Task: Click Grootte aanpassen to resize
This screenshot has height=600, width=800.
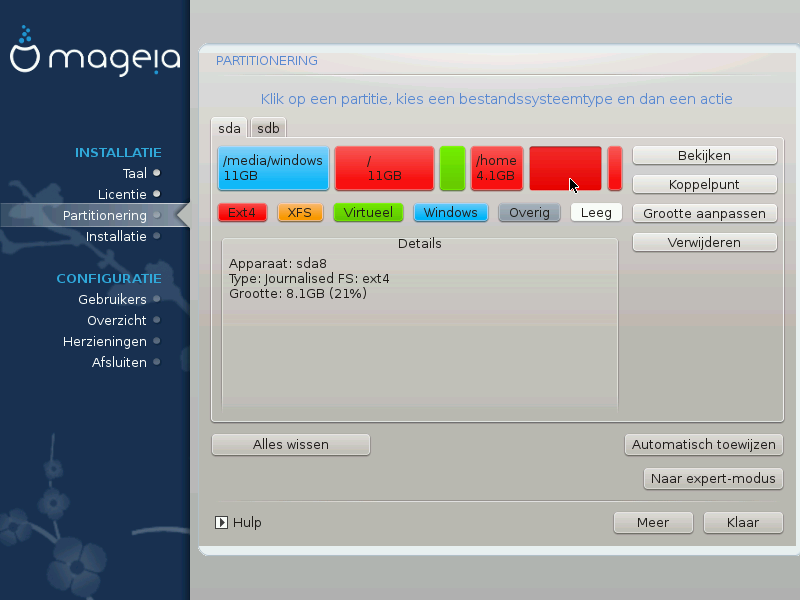Action: pos(705,213)
